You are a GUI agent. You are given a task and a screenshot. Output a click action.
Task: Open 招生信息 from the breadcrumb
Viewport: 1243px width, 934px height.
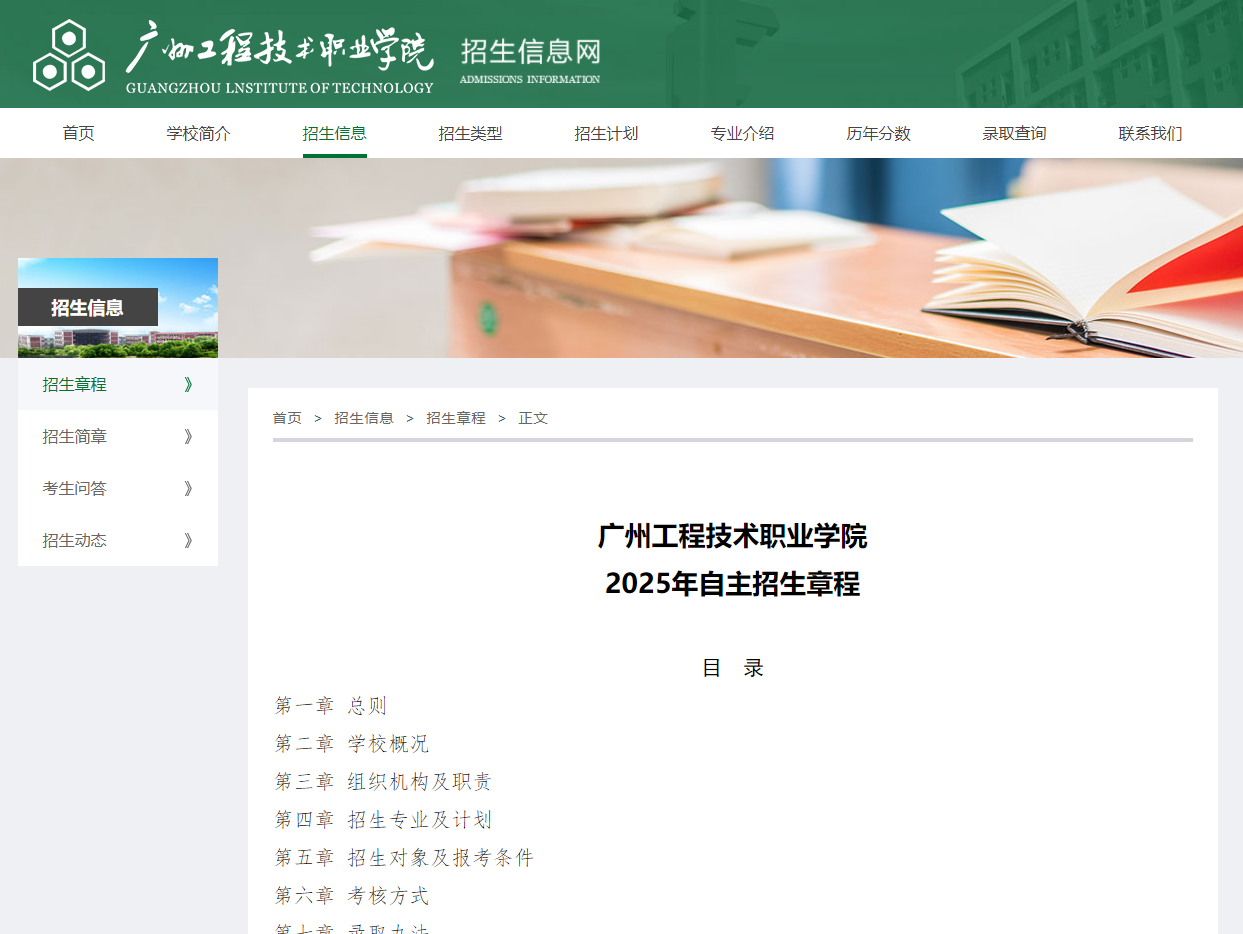click(x=363, y=418)
